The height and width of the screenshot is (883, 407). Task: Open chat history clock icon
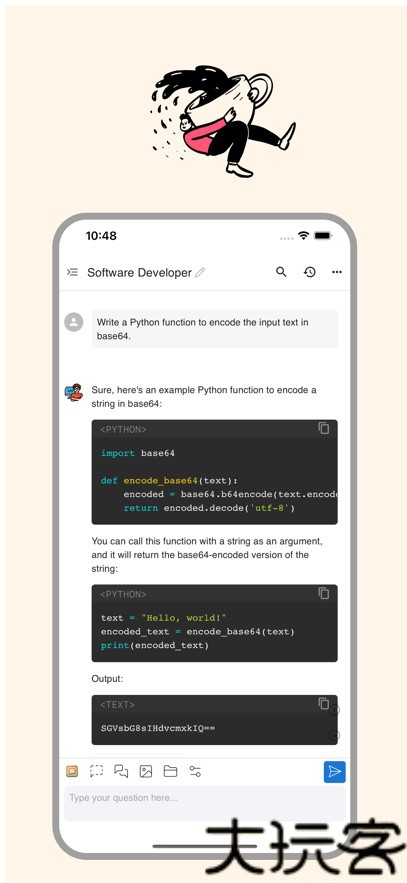(x=310, y=272)
